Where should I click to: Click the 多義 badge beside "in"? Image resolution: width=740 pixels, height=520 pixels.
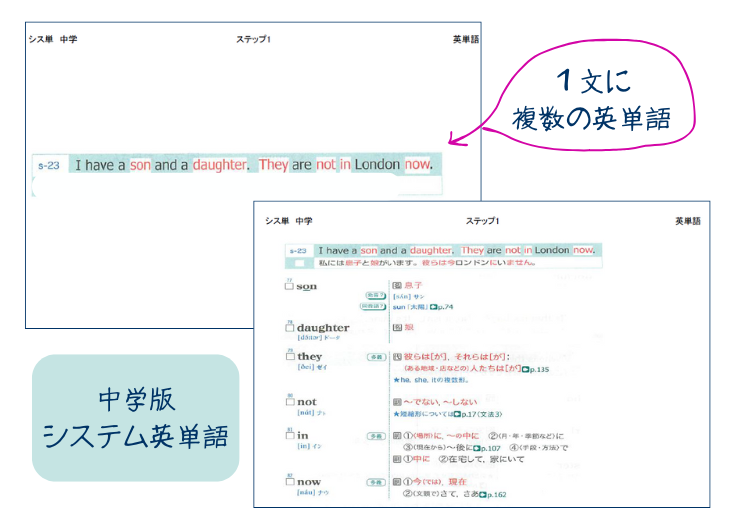tap(376, 436)
